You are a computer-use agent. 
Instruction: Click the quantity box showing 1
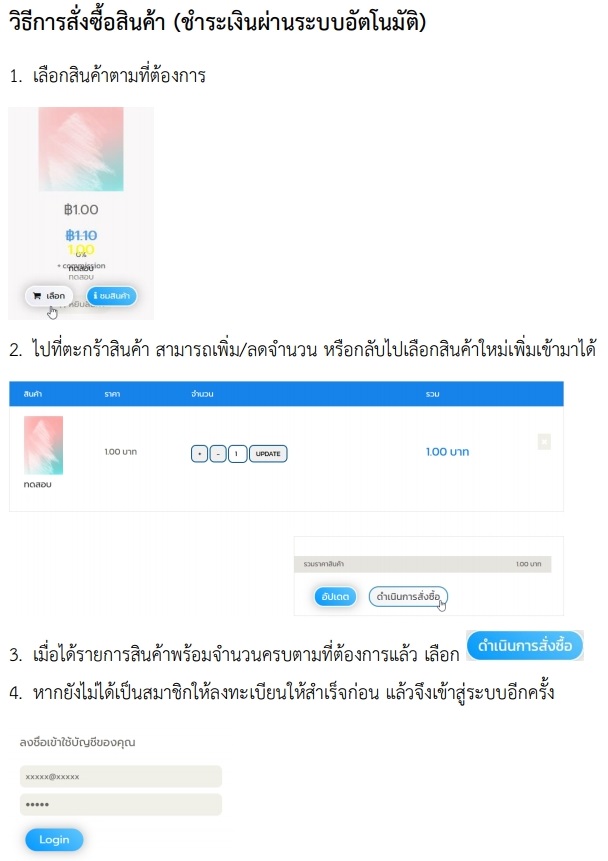pos(237,454)
